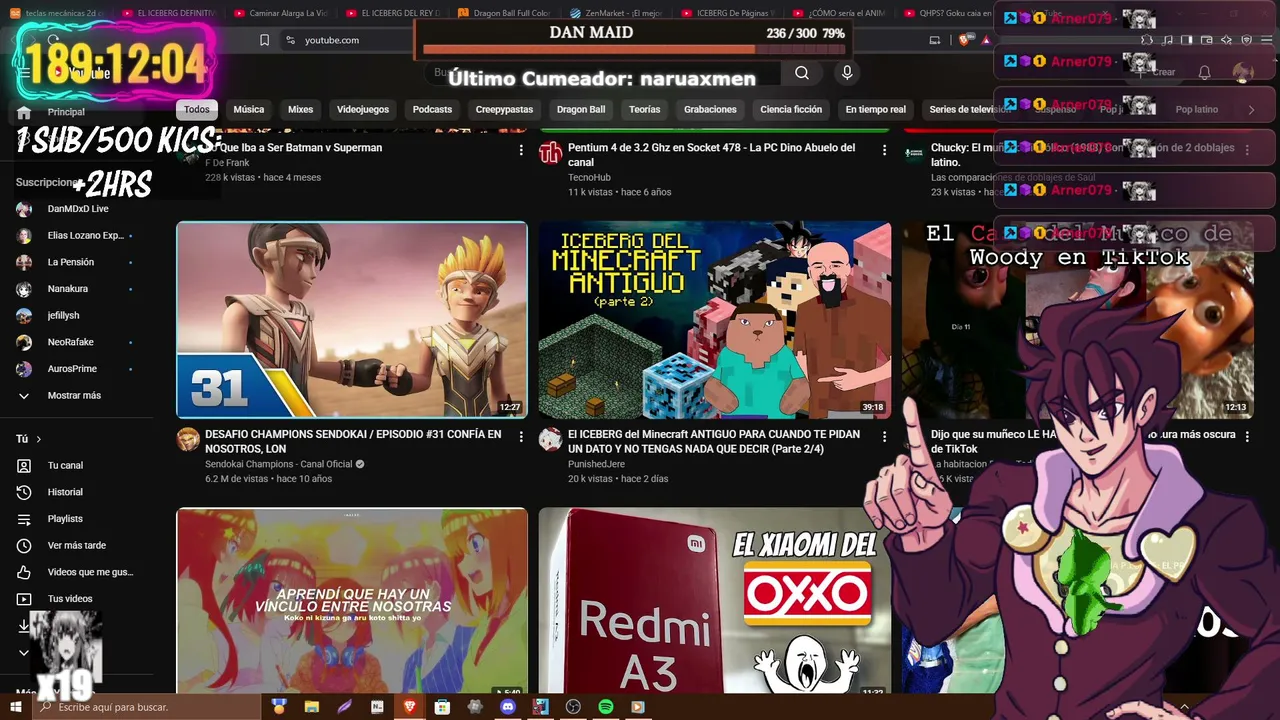Open the YouTube notifications bell
The height and width of the screenshot is (720, 1280).
pyautogui.click(x=1205, y=72)
